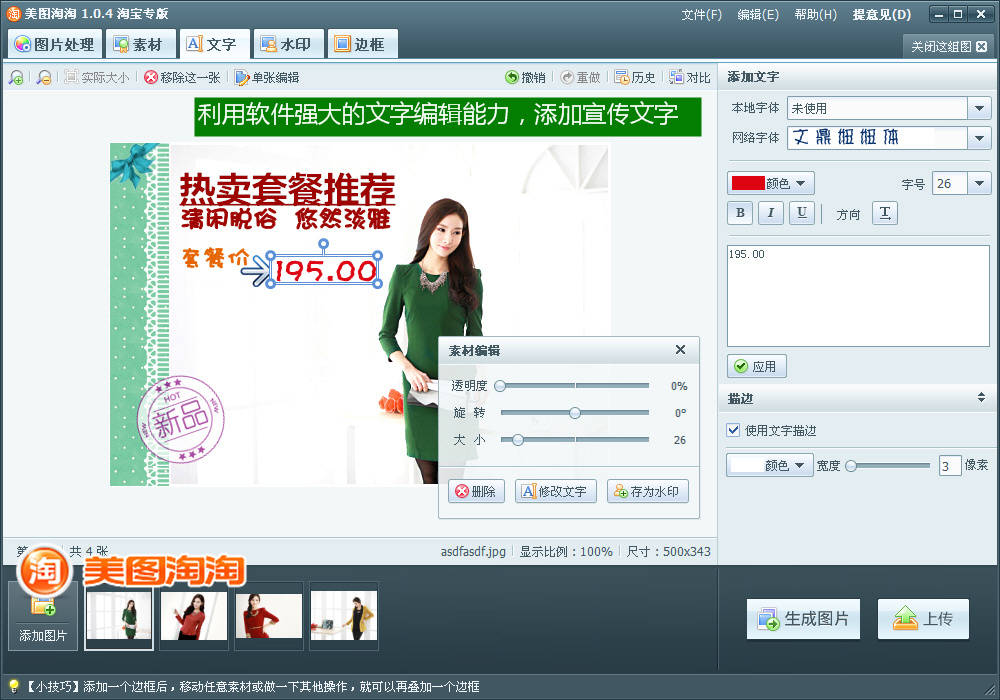Switch to the 图片处理 tab

point(55,44)
